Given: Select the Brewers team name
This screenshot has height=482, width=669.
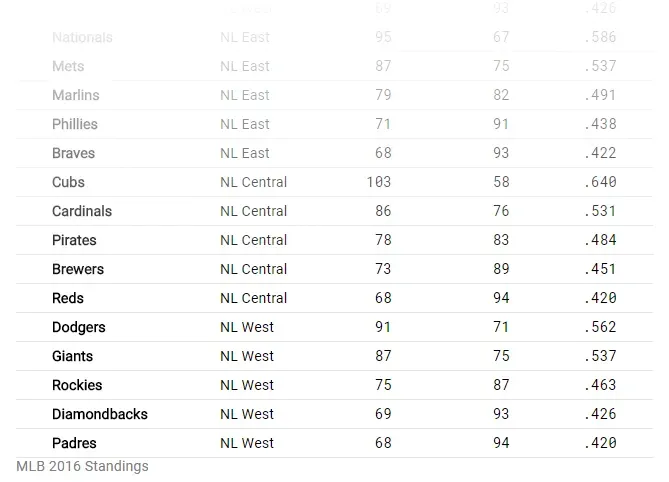Looking at the screenshot, I should (x=78, y=269).
